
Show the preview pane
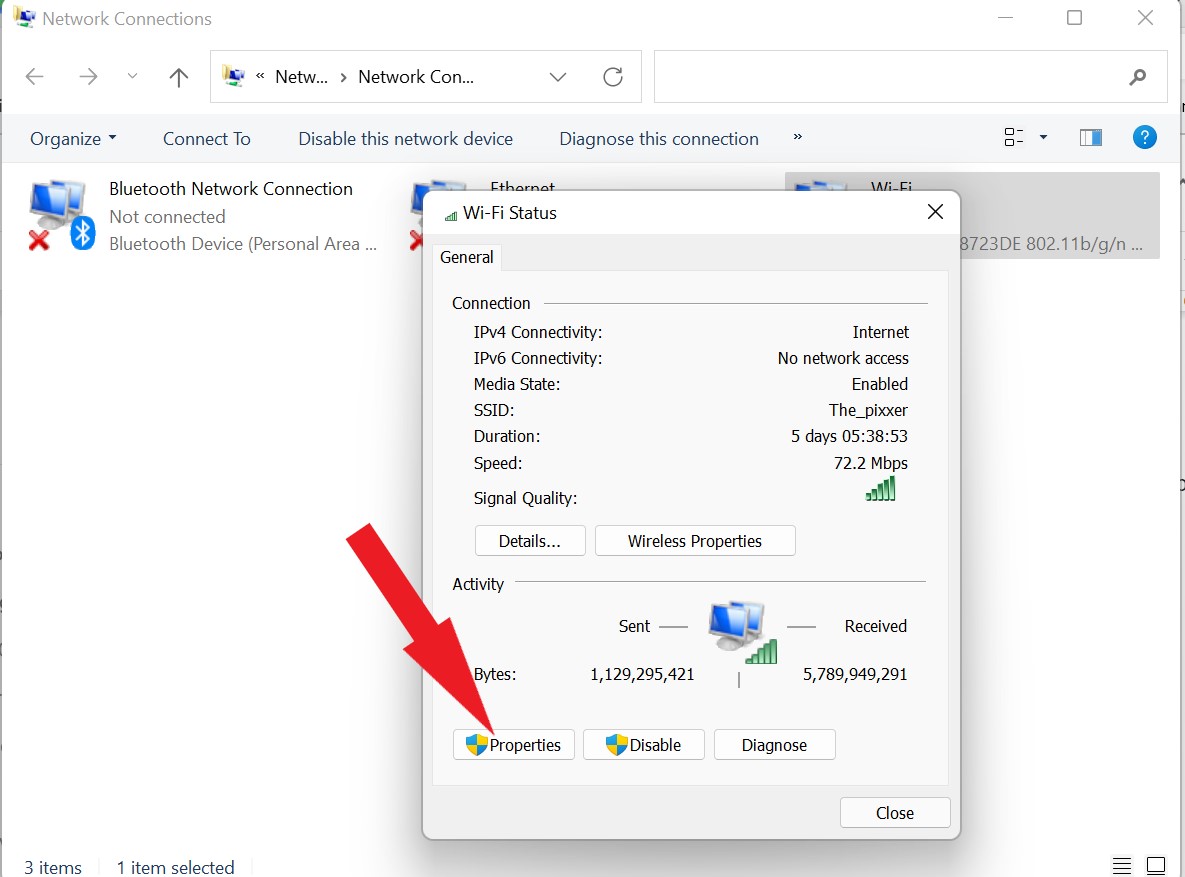tap(1090, 137)
